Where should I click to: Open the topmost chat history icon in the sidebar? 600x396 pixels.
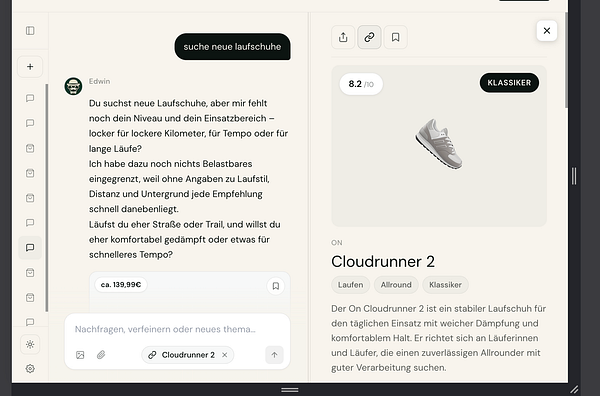pyautogui.click(x=30, y=98)
